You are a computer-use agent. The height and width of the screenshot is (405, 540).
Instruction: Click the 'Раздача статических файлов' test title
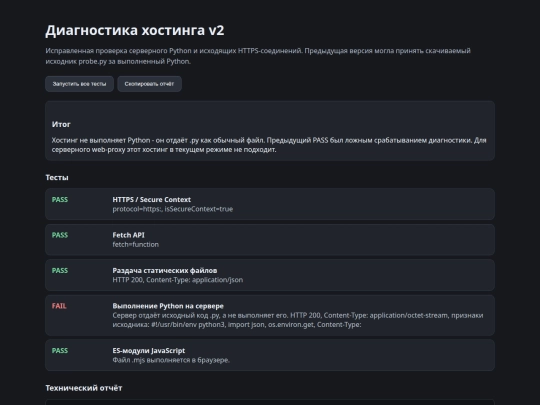(165, 271)
